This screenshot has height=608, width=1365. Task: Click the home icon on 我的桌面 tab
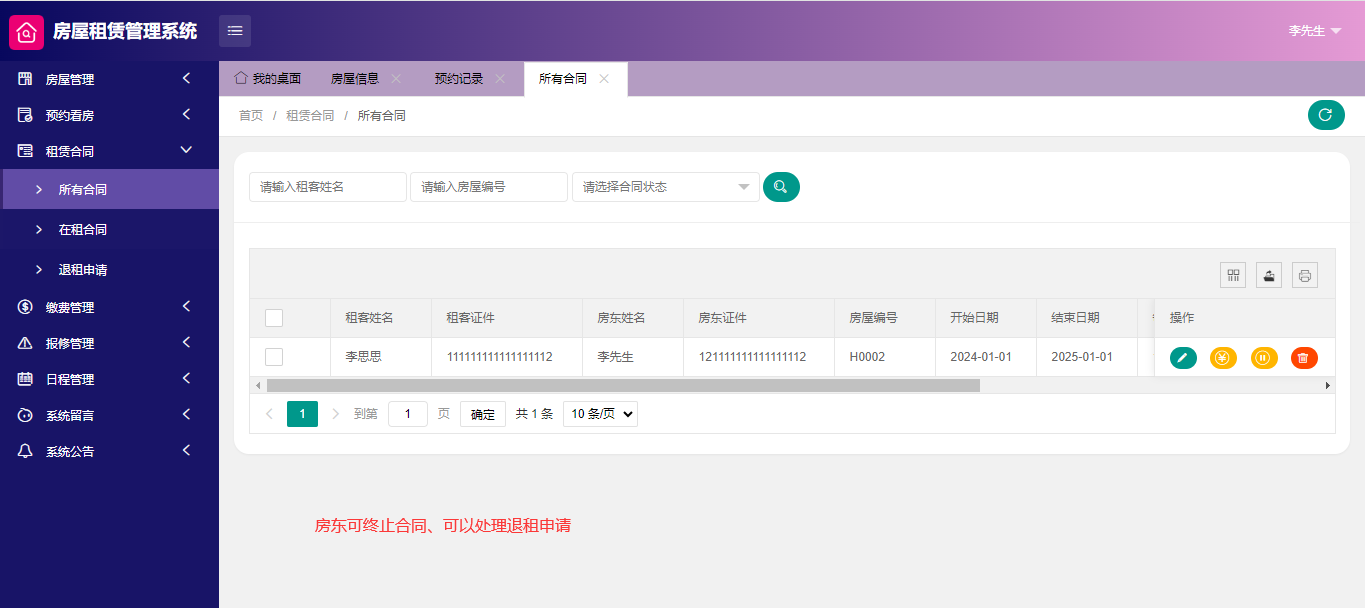point(240,78)
